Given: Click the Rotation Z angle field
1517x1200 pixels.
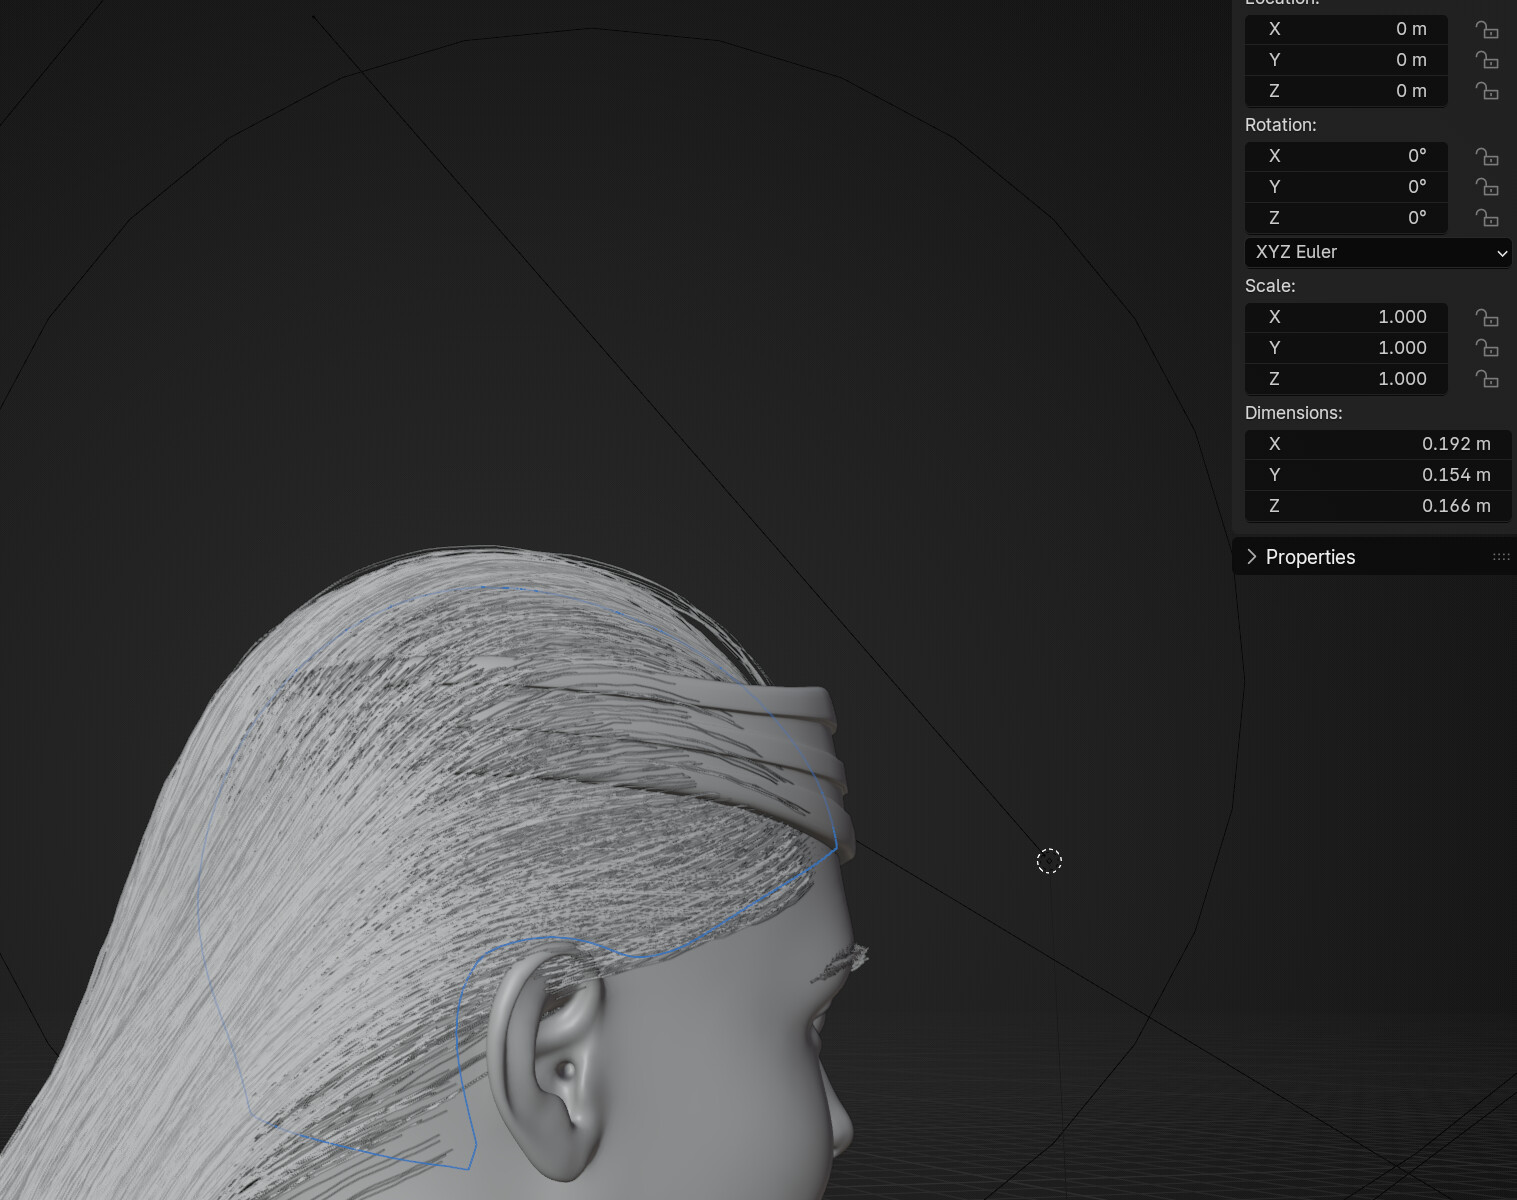Looking at the screenshot, I should pyautogui.click(x=1346, y=218).
